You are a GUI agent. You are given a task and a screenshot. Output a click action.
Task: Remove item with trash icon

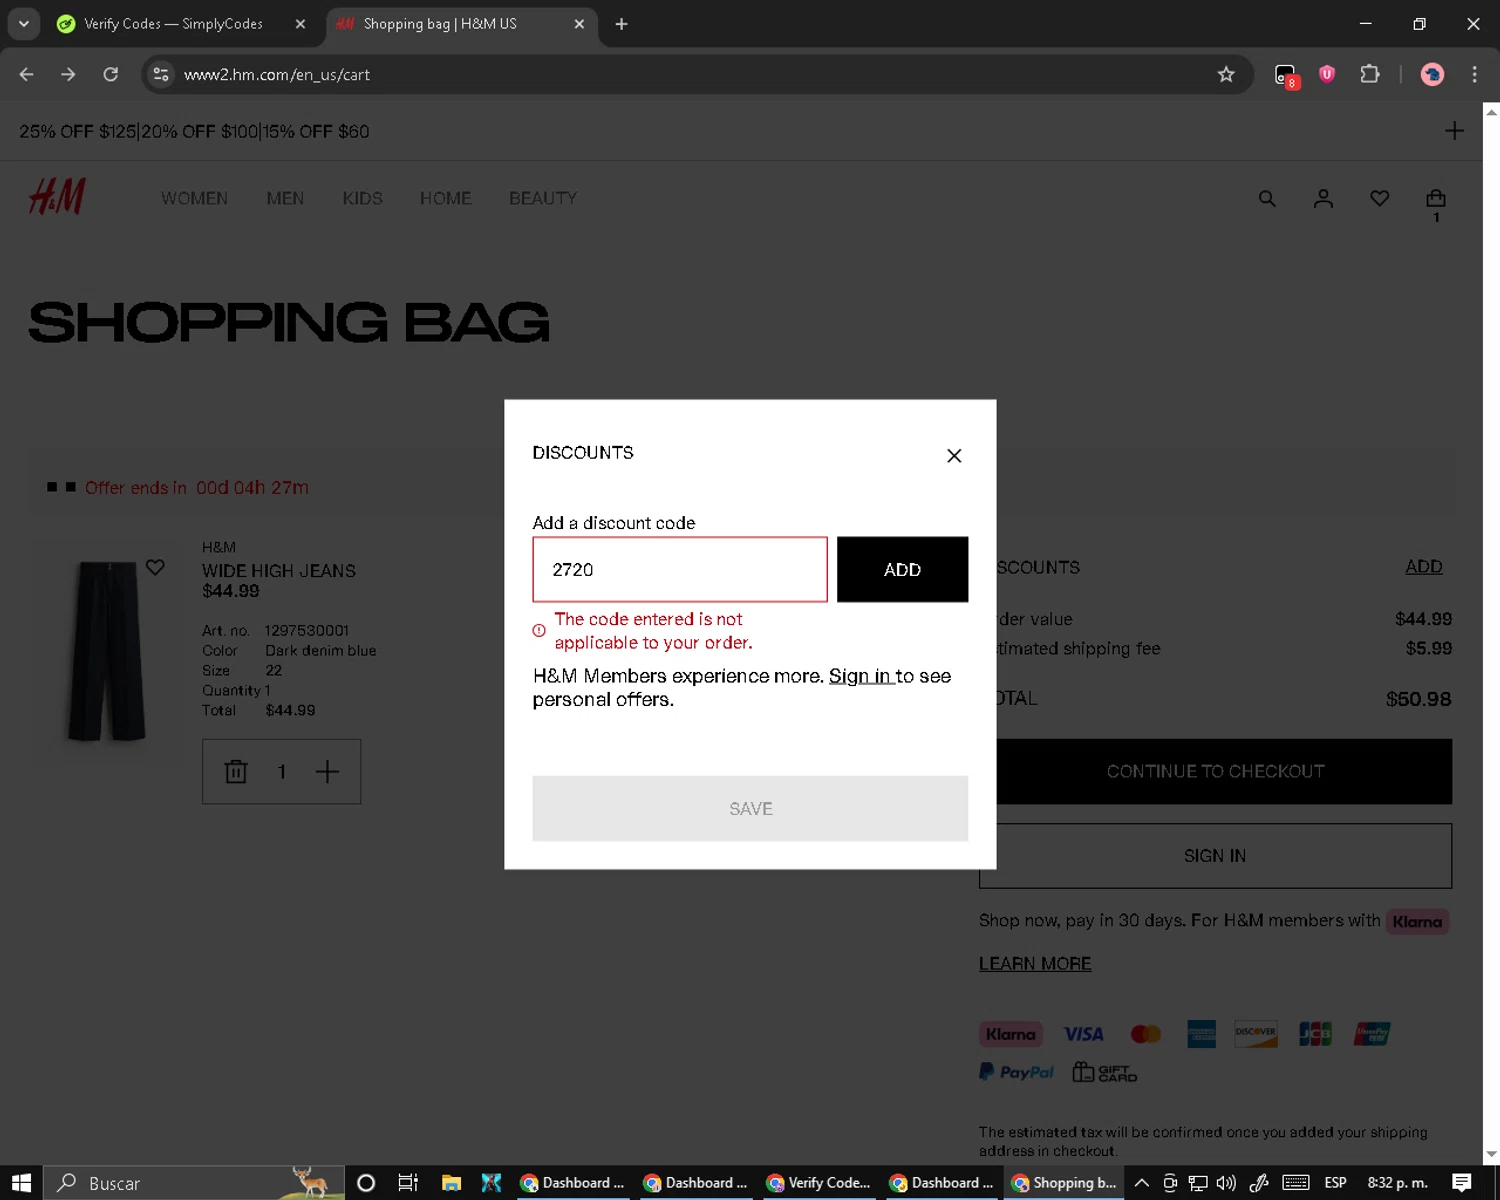click(x=236, y=771)
